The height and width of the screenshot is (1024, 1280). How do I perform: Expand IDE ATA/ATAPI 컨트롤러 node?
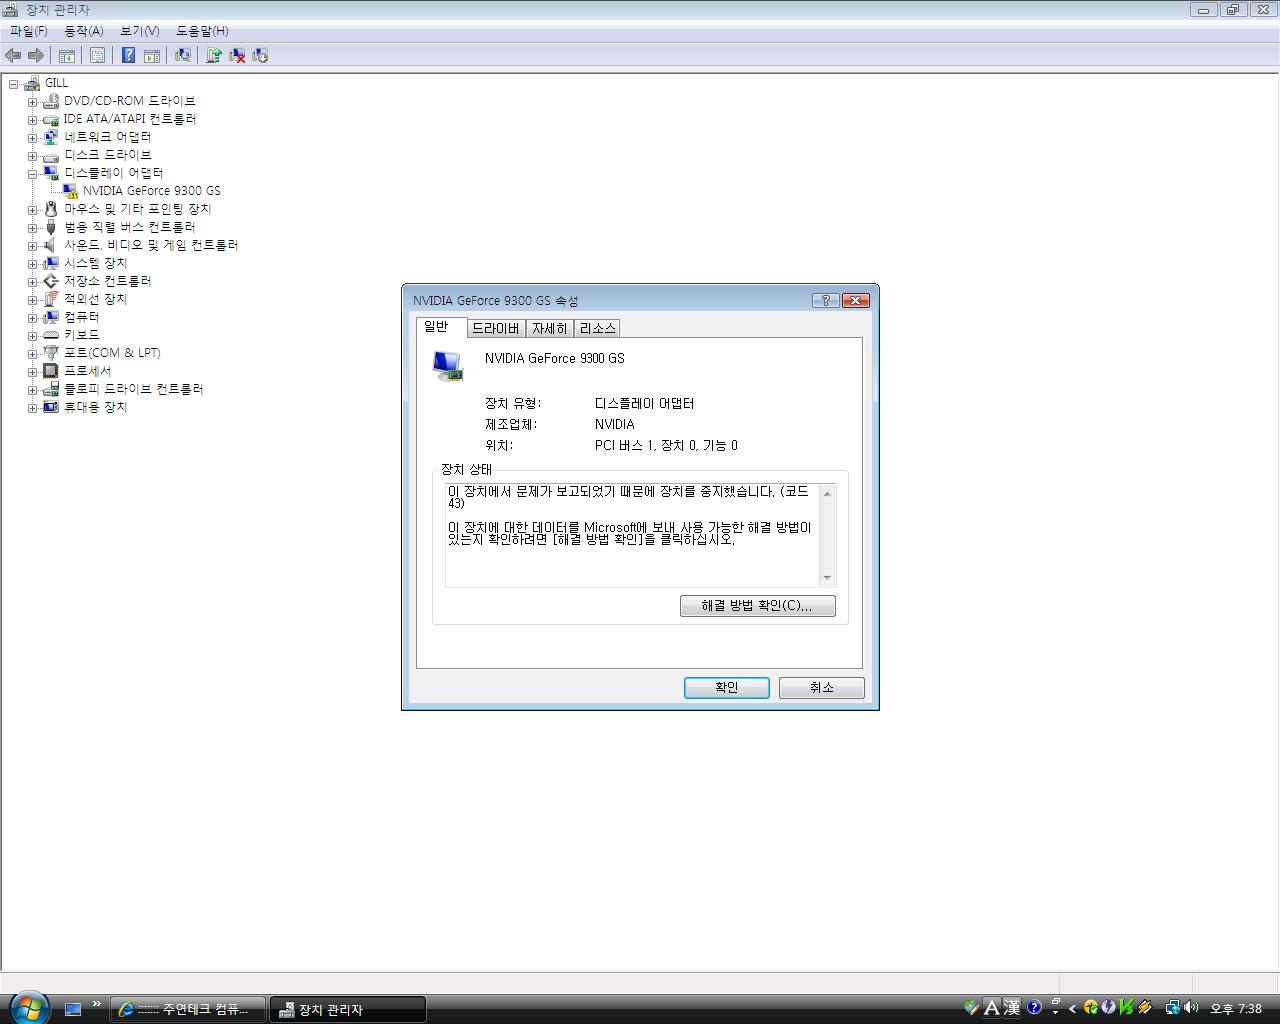(x=32, y=120)
